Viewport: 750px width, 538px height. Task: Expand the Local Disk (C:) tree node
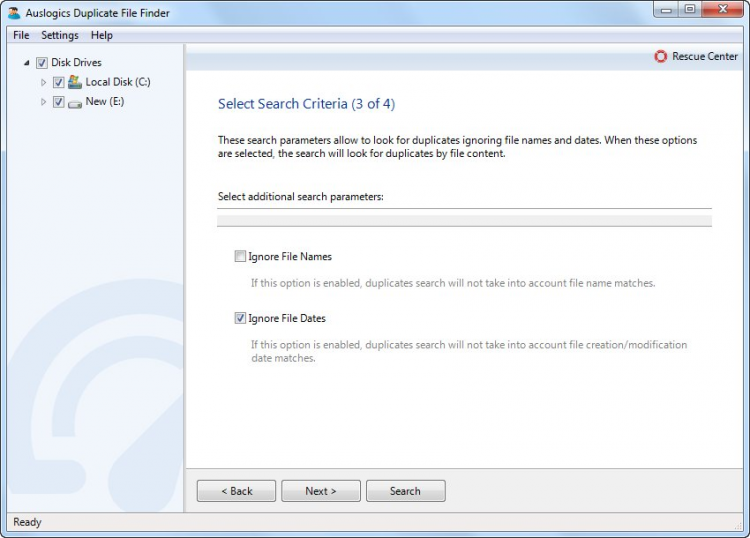[x=43, y=82]
